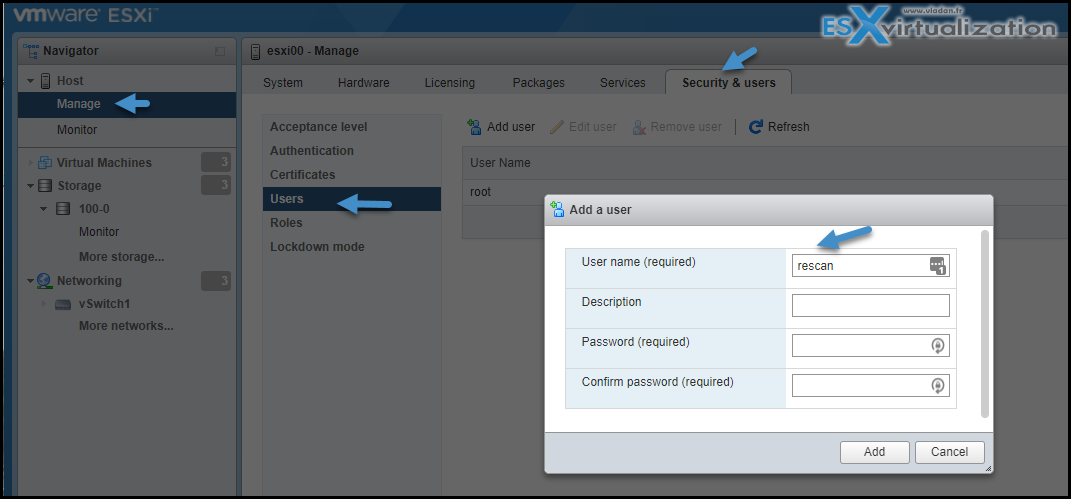Click the Networking globe icon
The width and height of the screenshot is (1071, 499).
pos(44,281)
